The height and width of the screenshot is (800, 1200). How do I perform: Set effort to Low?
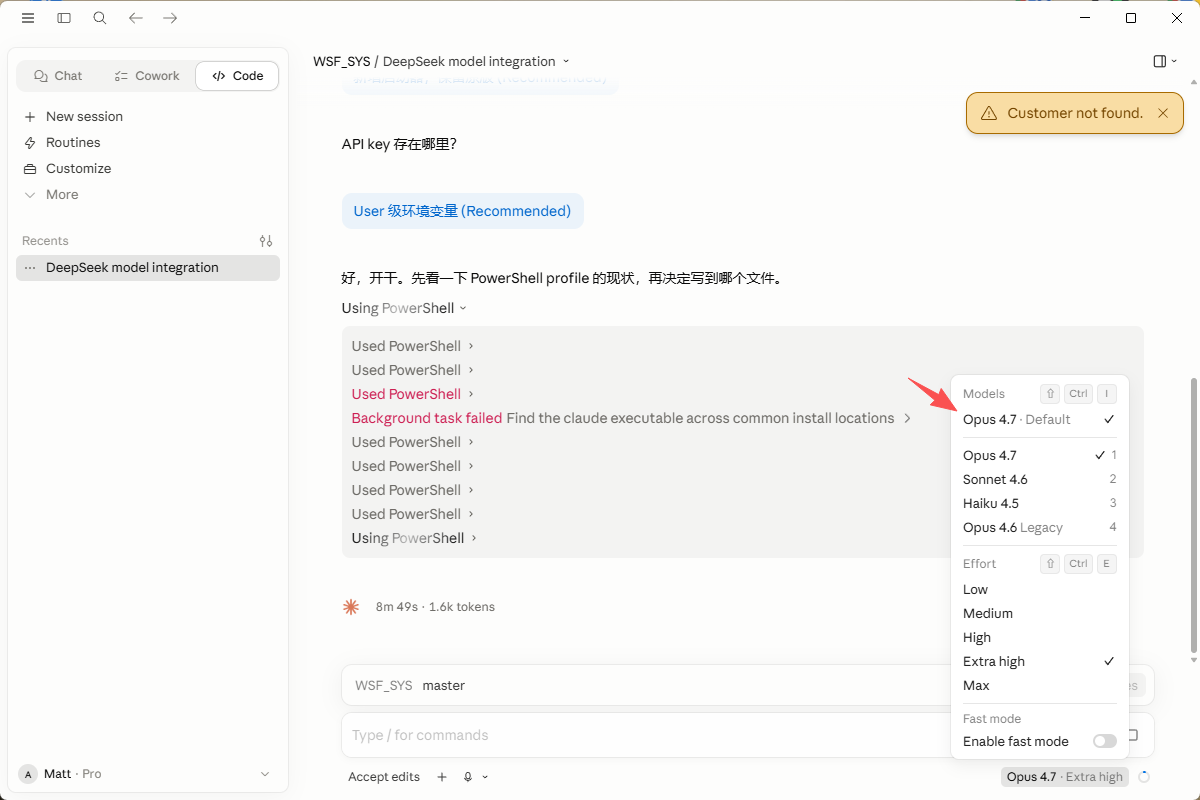tap(1039, 590)
